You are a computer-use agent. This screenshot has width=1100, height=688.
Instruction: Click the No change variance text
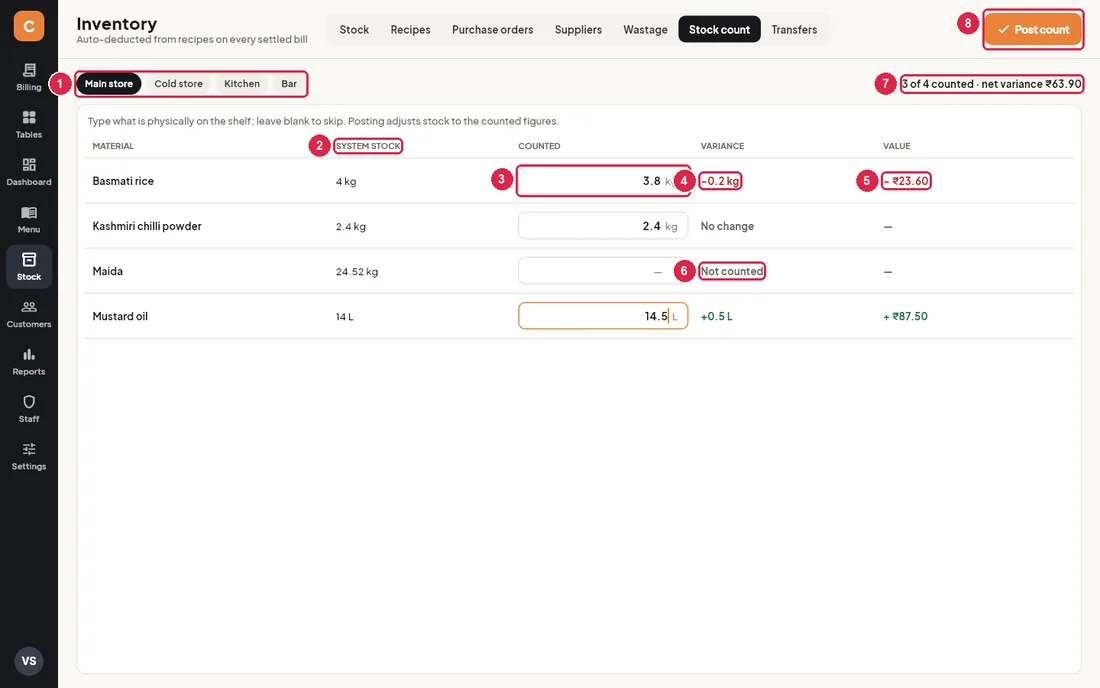click(727, 226)
